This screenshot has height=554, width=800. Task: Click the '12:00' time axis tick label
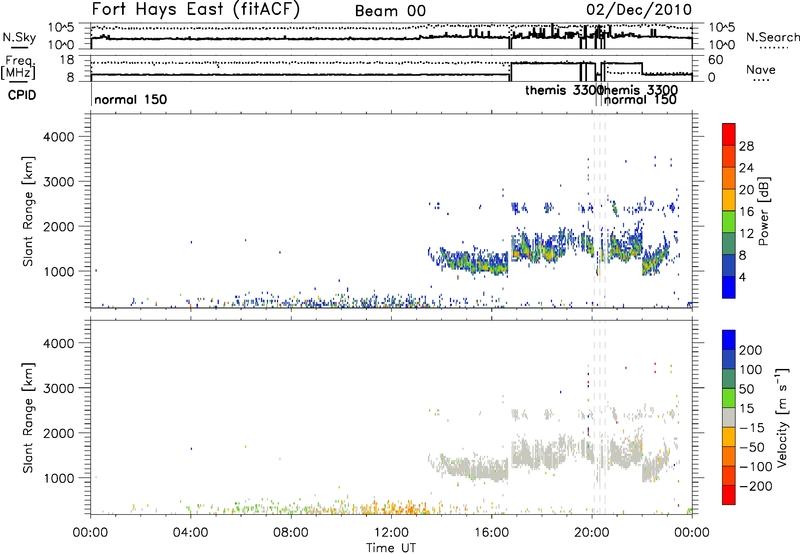coord(391,533)
